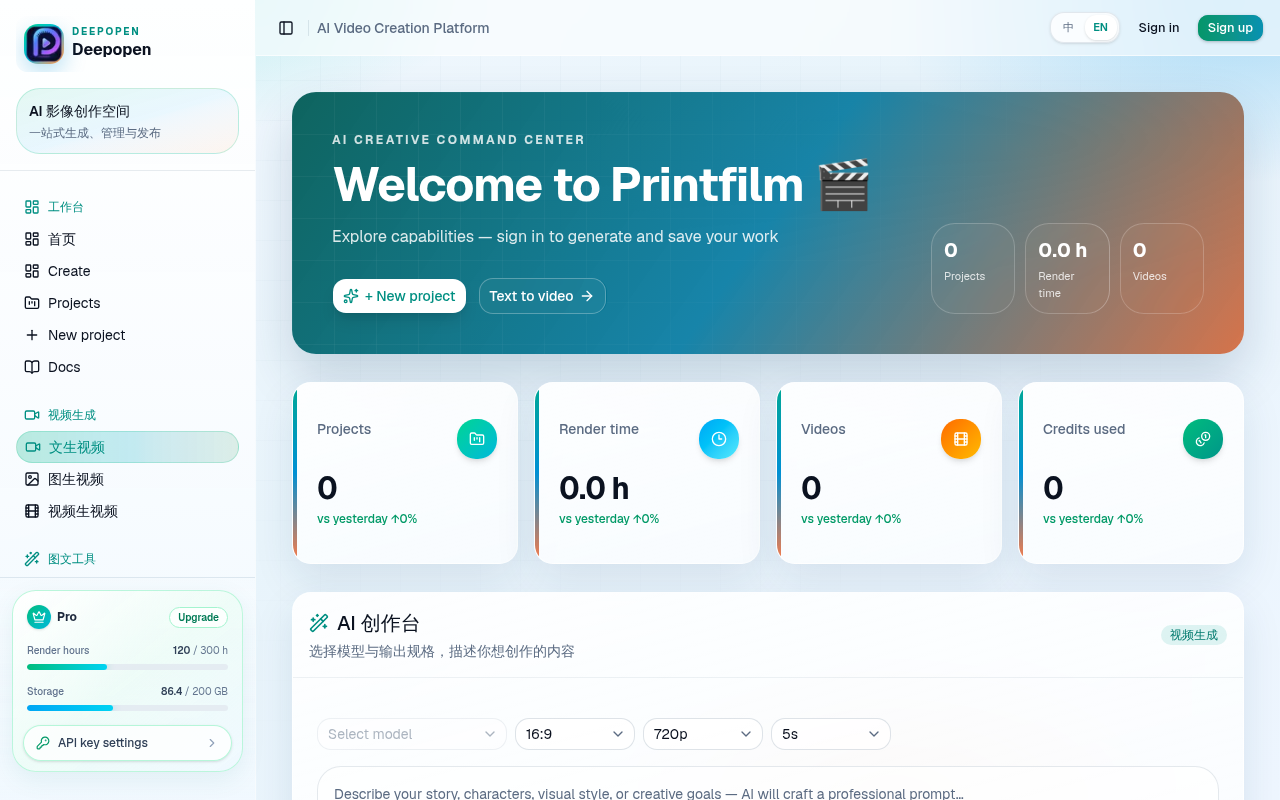The image size is (1280, 800).
Task: Click the AI 创作台 wand icon
Action: click(319, 623)
